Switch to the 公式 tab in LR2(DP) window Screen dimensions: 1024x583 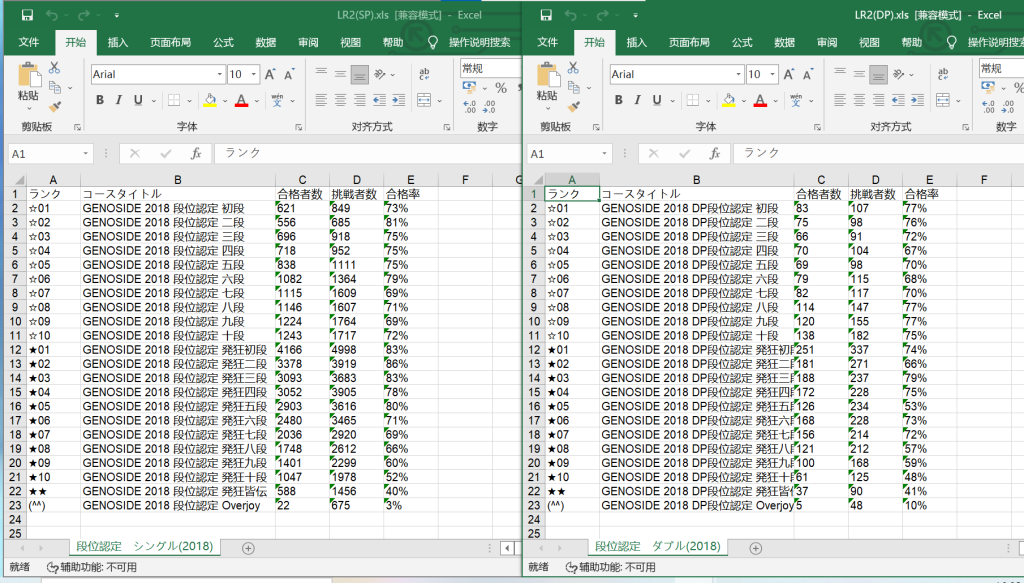[742, 43]
